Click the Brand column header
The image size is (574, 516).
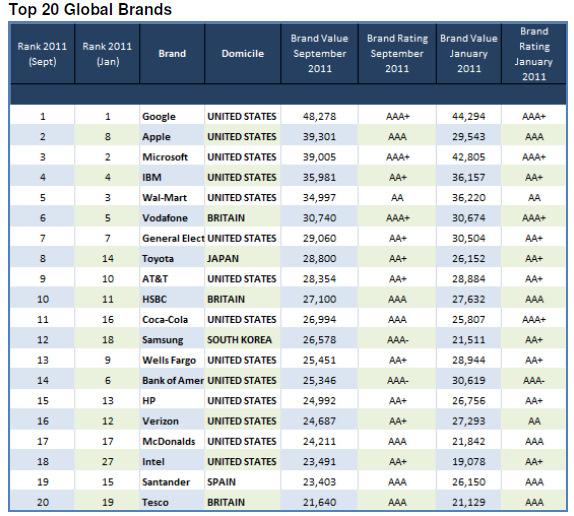click(x=172, y=54)
